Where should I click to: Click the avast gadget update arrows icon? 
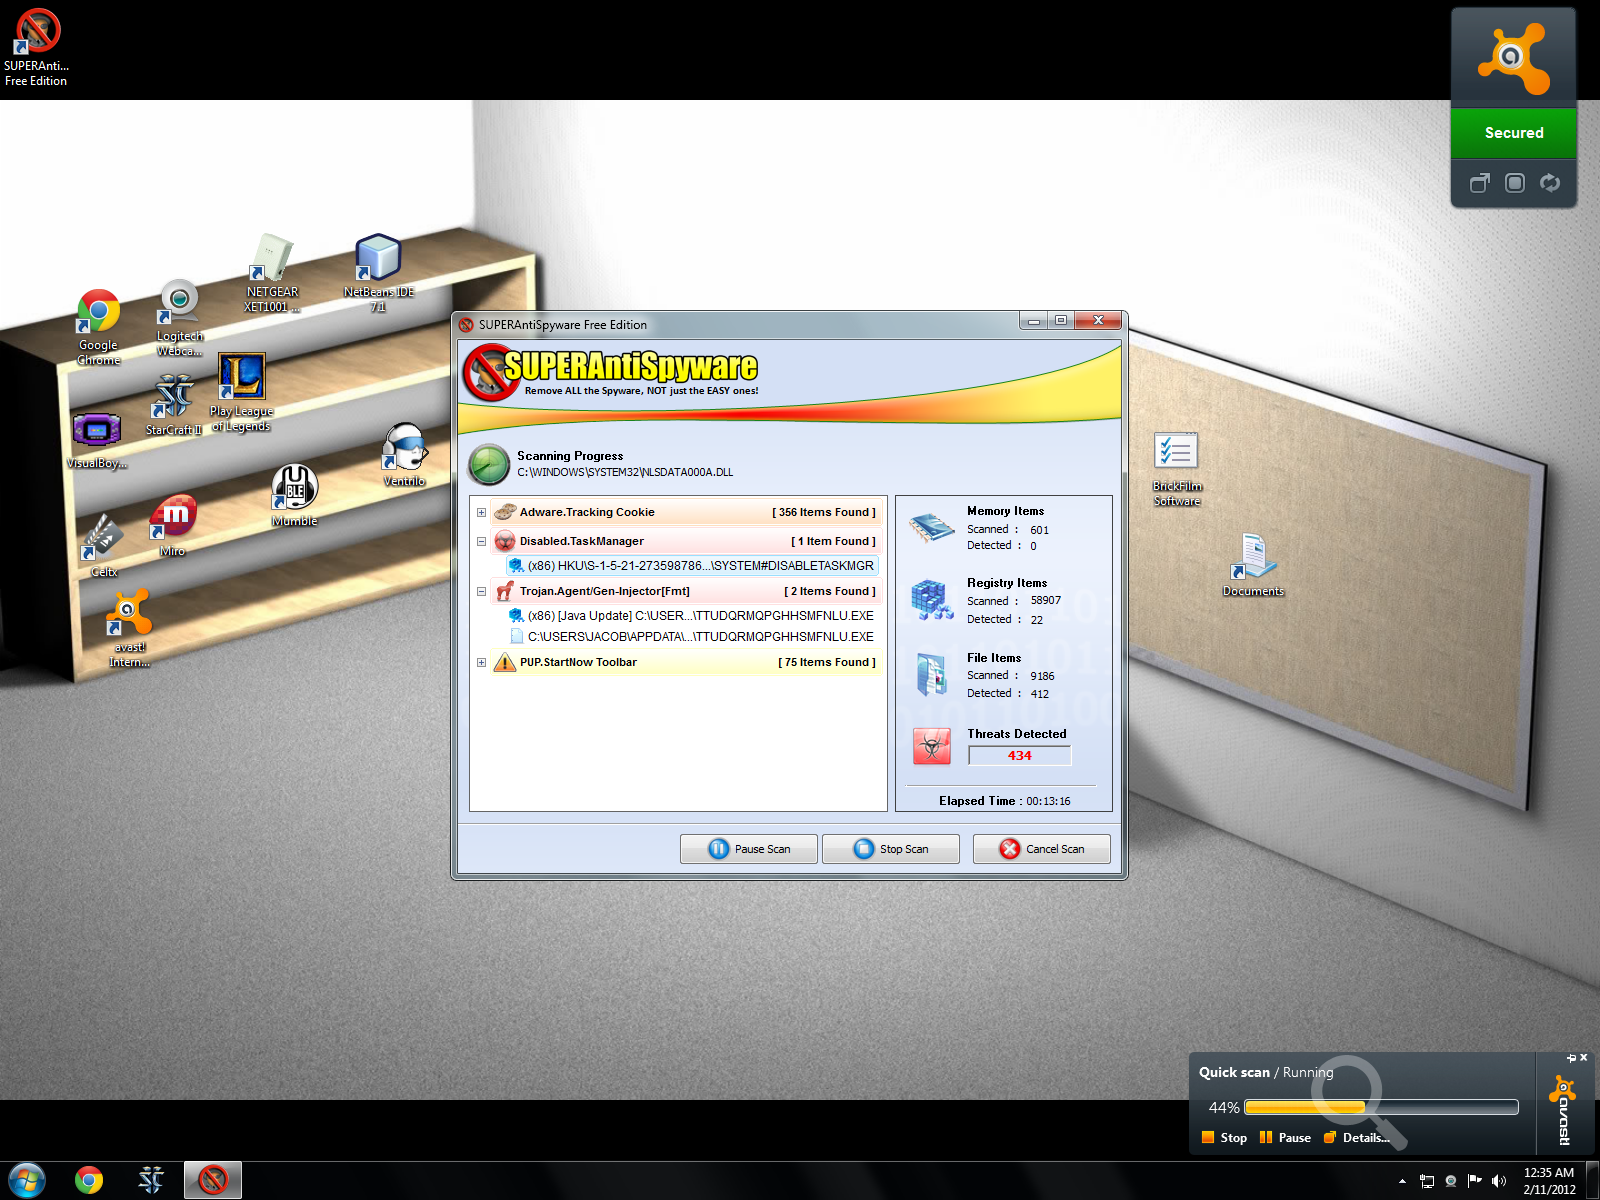click(x=1550, y=183)
